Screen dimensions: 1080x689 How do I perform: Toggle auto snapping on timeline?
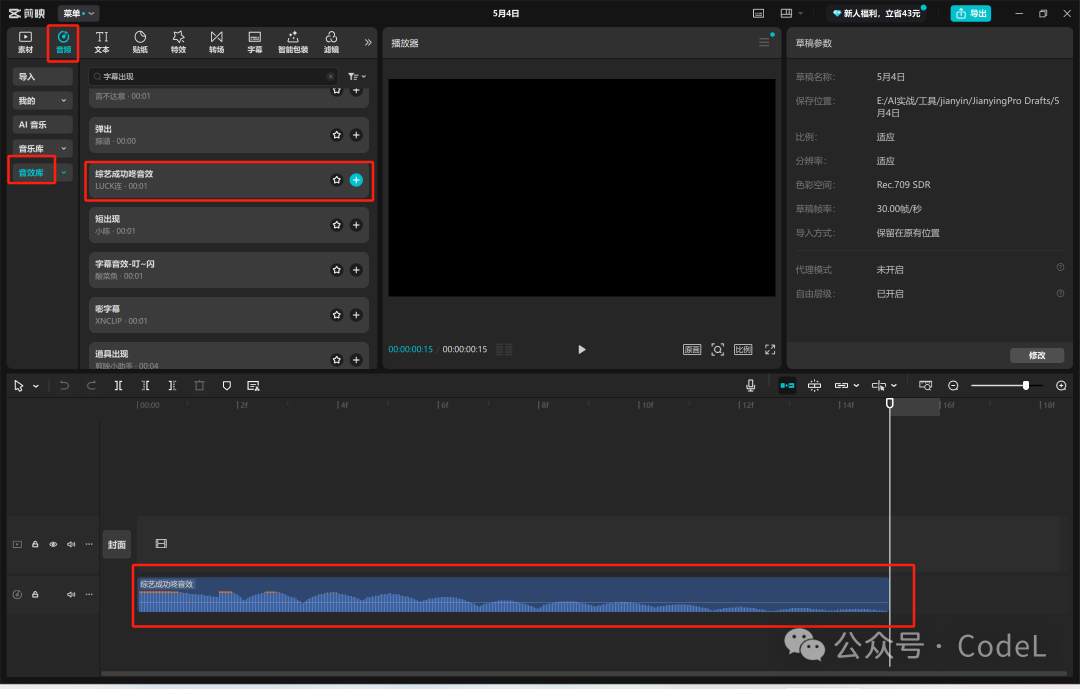point(814,386)
